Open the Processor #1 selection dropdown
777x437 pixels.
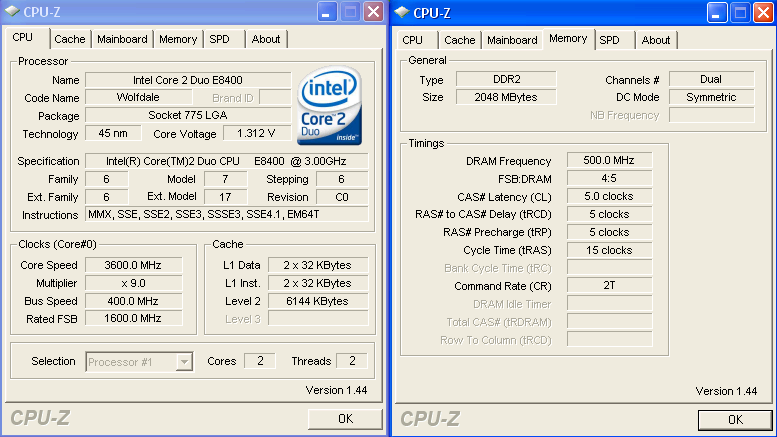[x=184, y=362]
